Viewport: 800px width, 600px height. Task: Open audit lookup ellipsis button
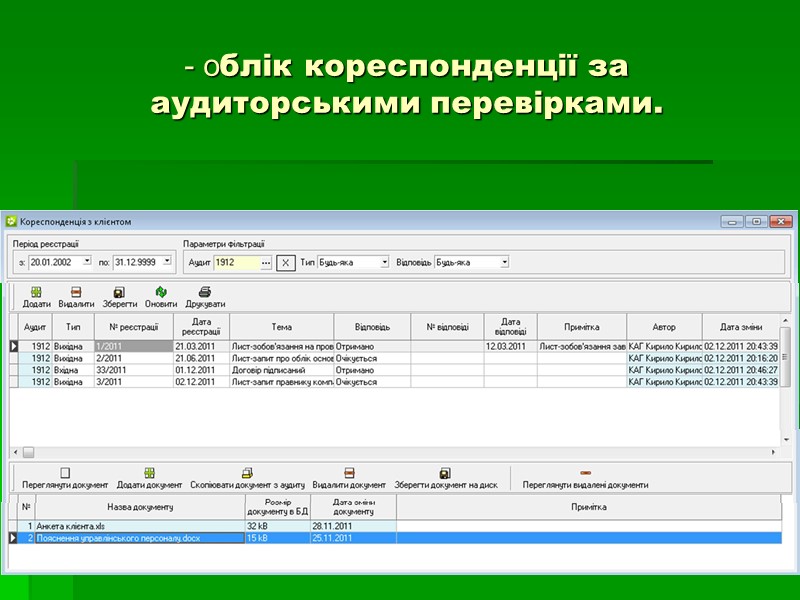tap(266, 263)
